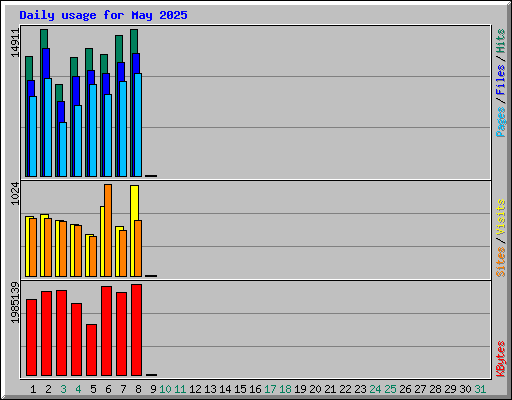Click day 8 on the x-axis
The image size is (512, 400).
click(138, 389)
